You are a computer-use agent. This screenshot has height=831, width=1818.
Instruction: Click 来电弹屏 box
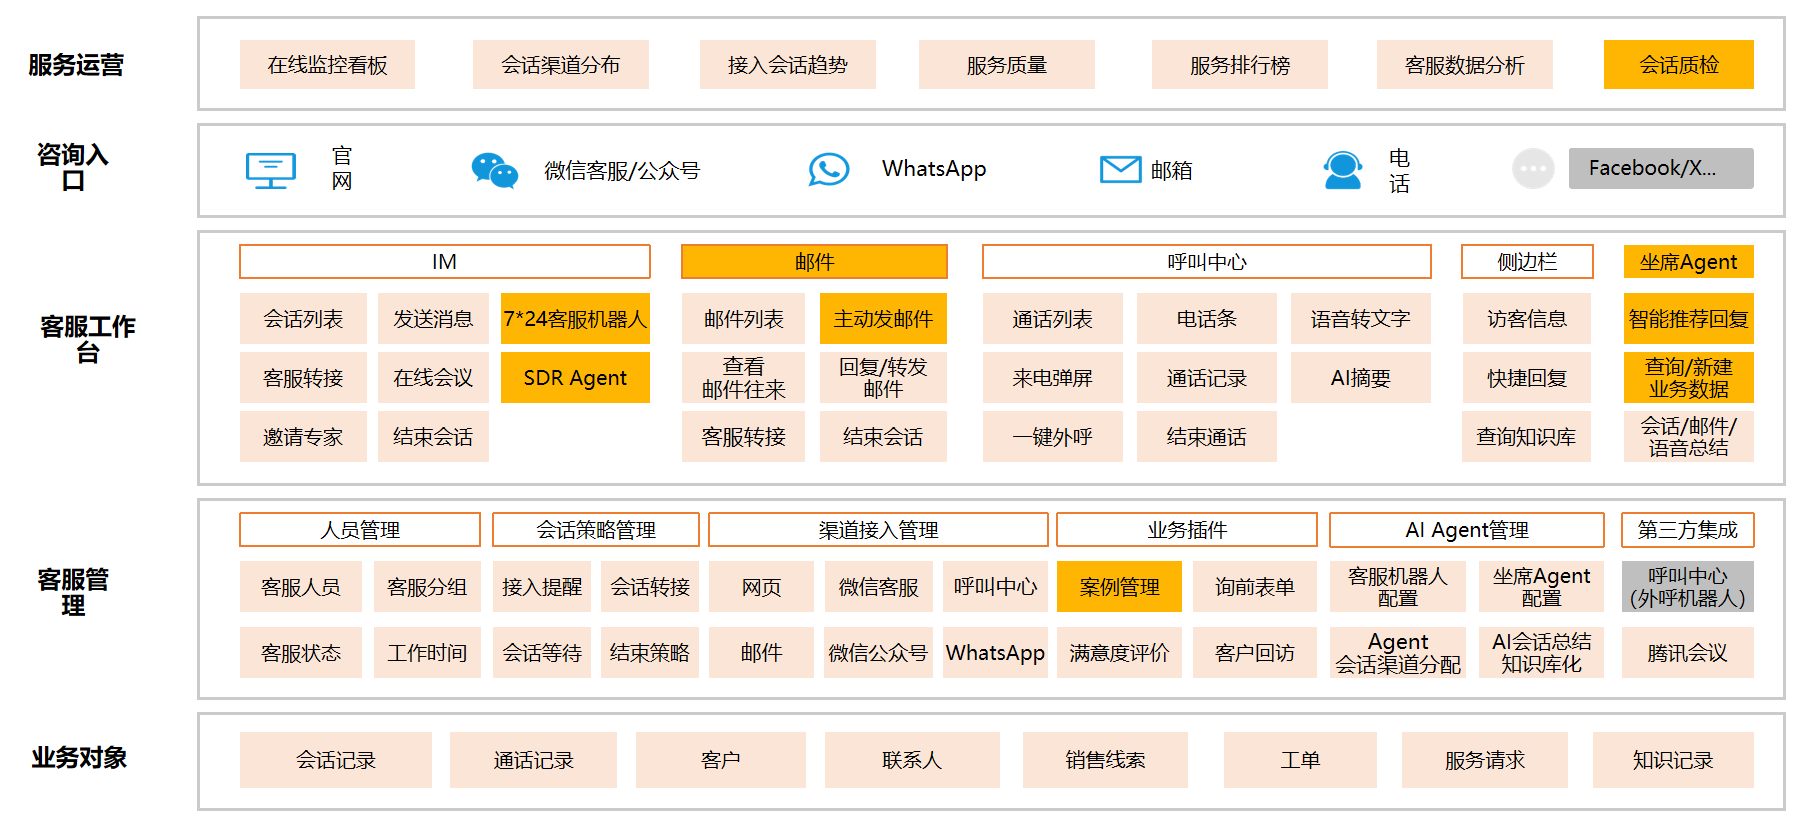point(1053,378)
